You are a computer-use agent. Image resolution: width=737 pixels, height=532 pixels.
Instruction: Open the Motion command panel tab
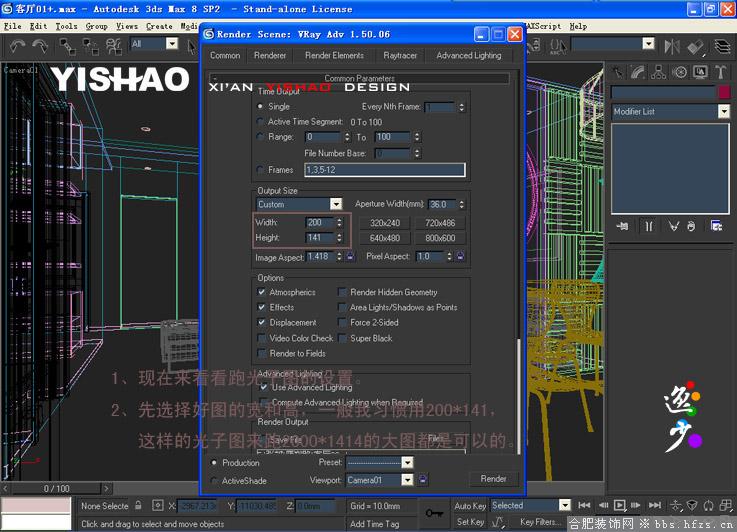pyautogui.click(x=679, y=72)
